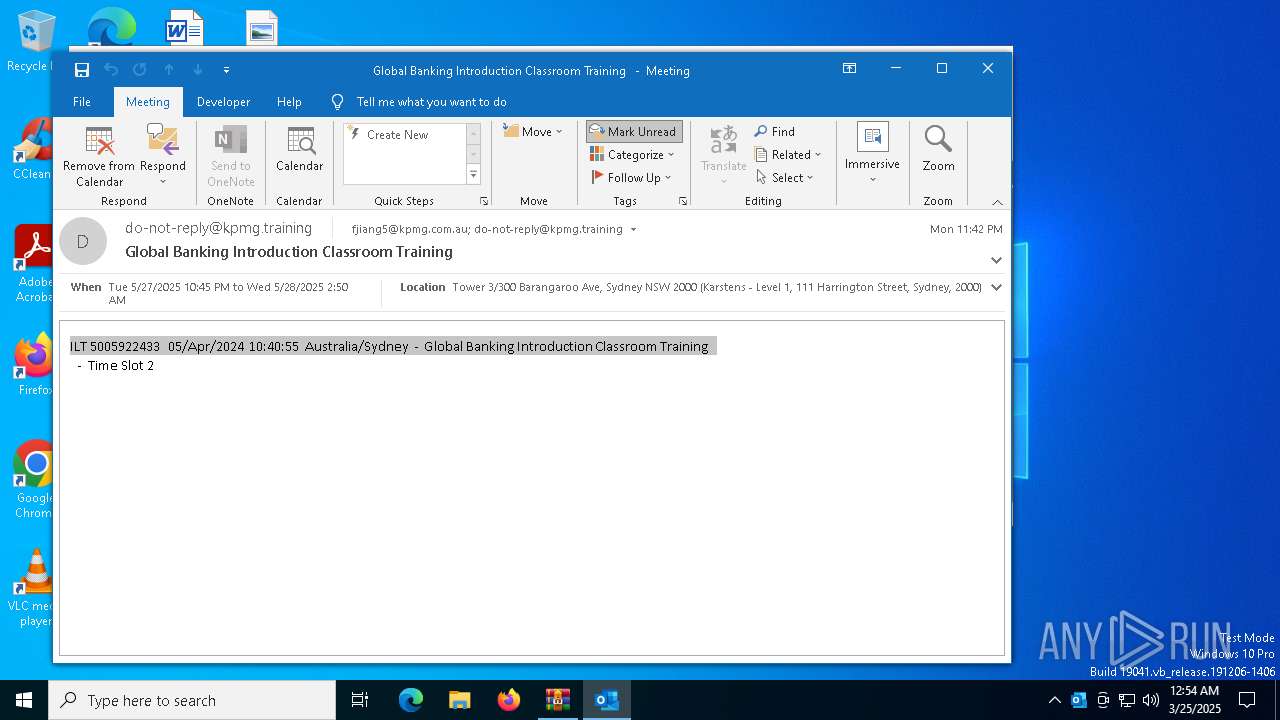Toggle Mark Unread
Viewport: 1280px width, 720px height.
(634, 131)
